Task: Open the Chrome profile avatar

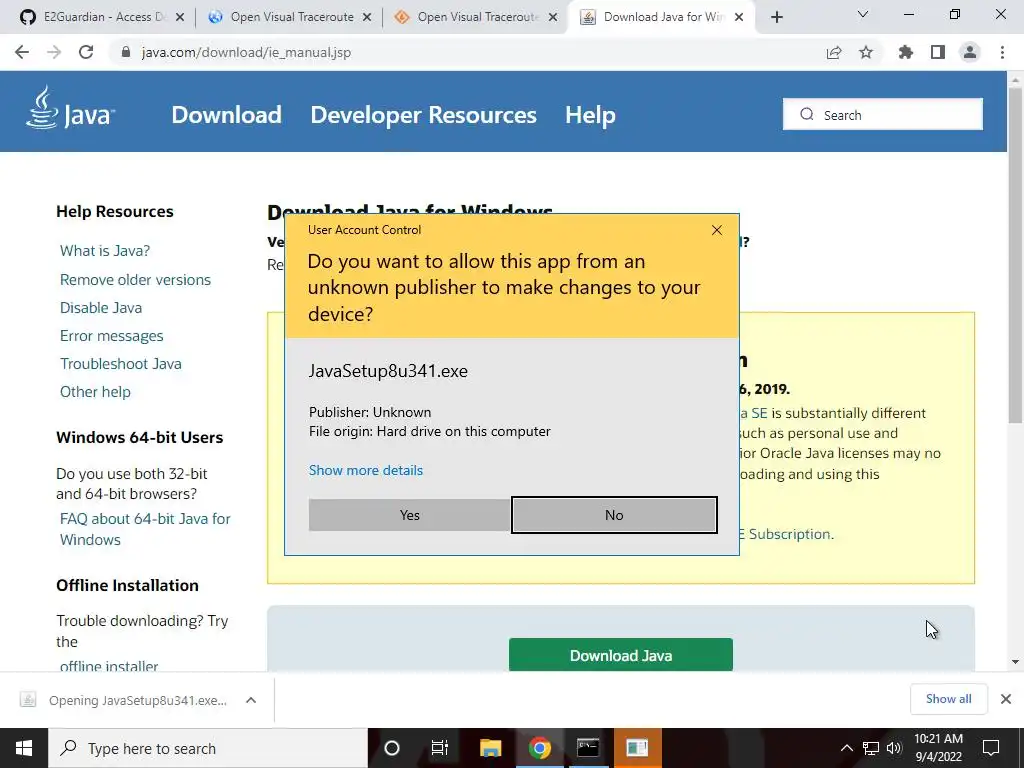Action: (970, 52)
